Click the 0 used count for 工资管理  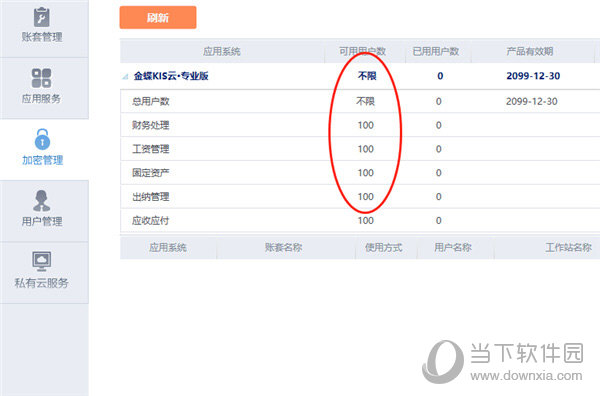click(439, 149)
